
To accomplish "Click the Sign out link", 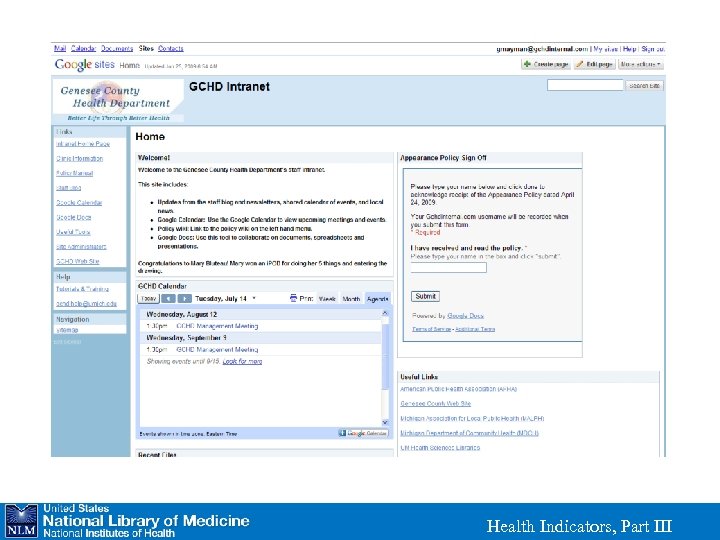I will (652, 49).
